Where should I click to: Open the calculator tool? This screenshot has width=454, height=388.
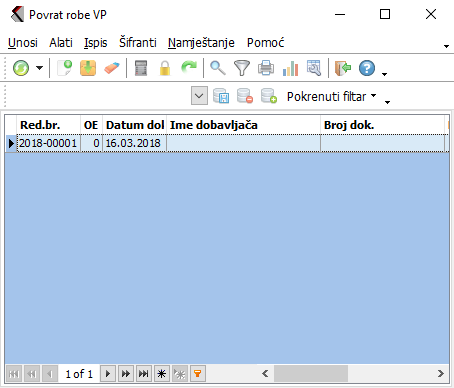tap(141, 68)
